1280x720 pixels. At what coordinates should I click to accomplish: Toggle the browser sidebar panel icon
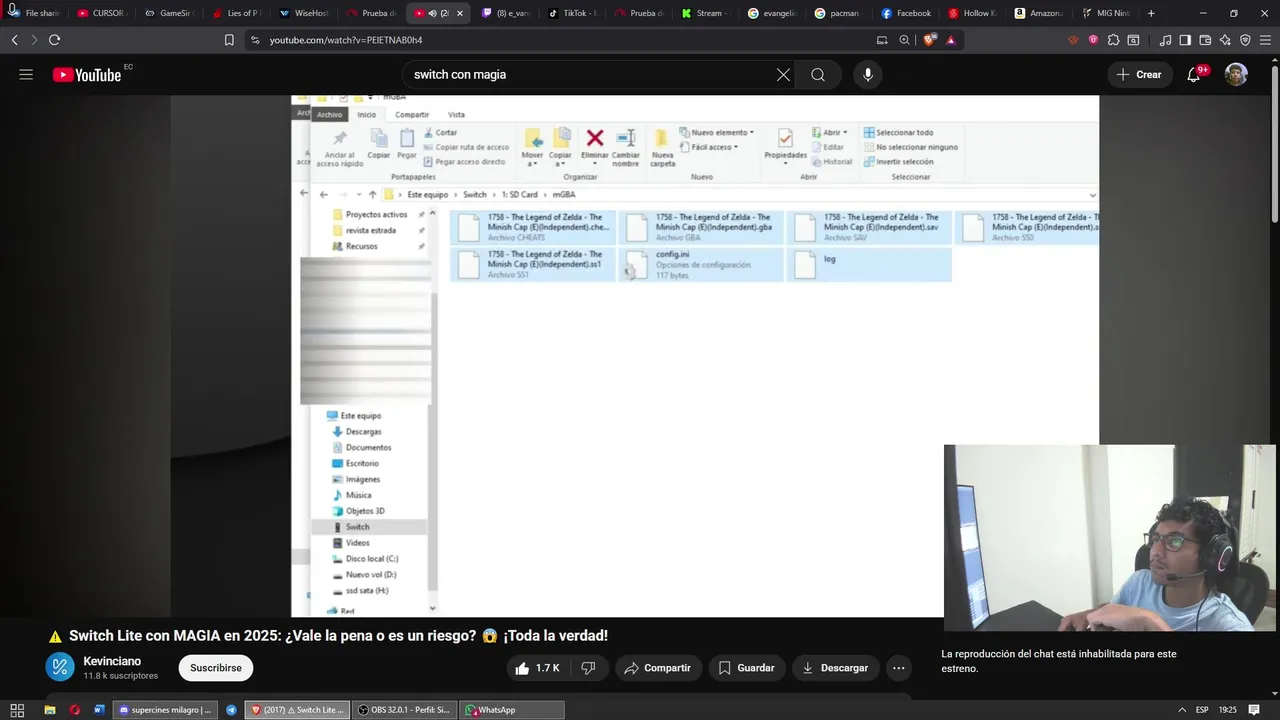[1185, 40]
